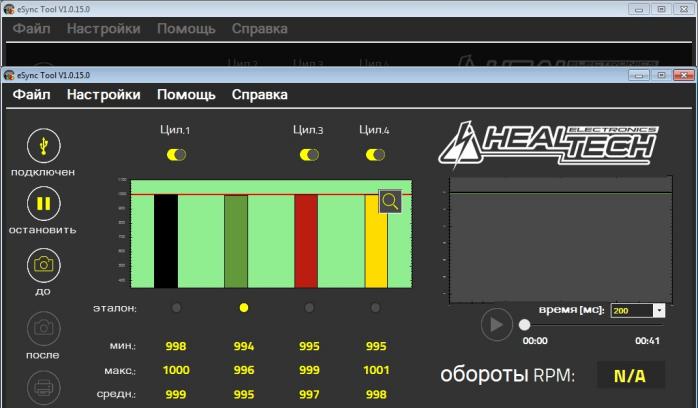This screenshot has height=408, width=698.
Task: Click the средн. value 998 for cylinder 4
Action: [376, 394]
